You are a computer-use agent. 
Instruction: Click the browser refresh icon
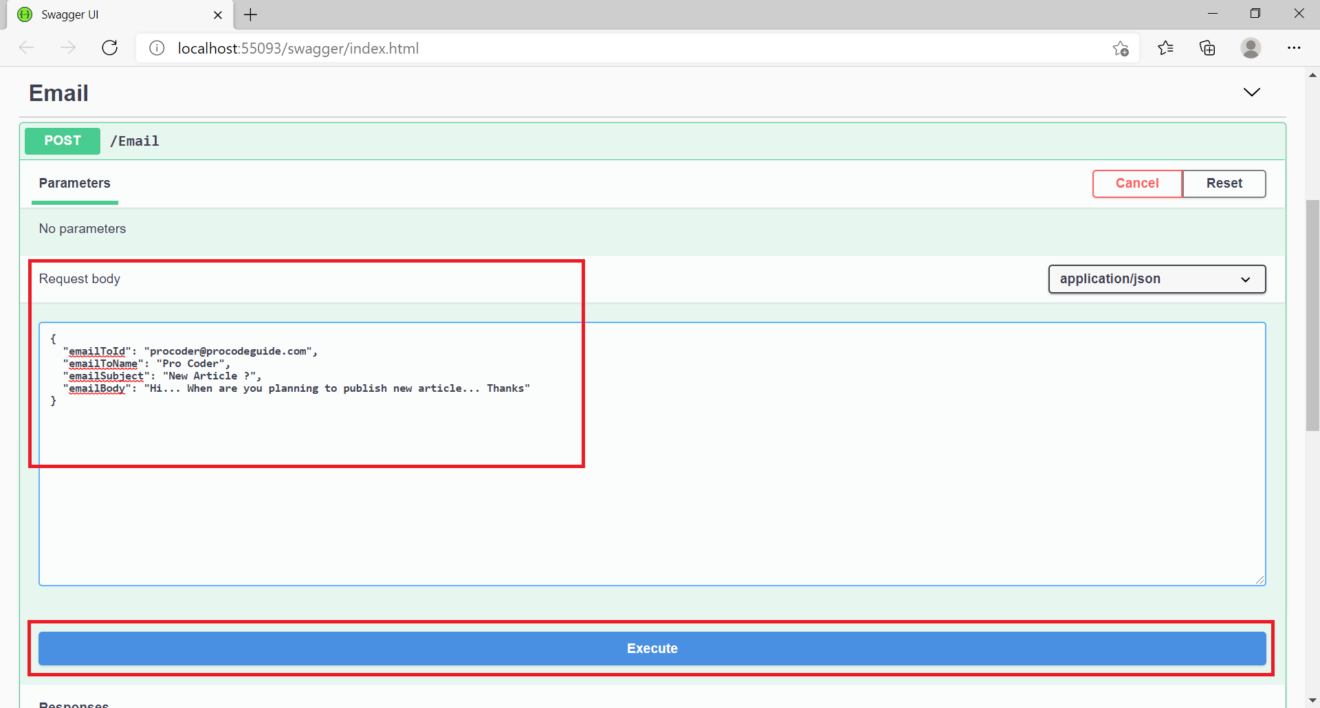click(110, 48)
